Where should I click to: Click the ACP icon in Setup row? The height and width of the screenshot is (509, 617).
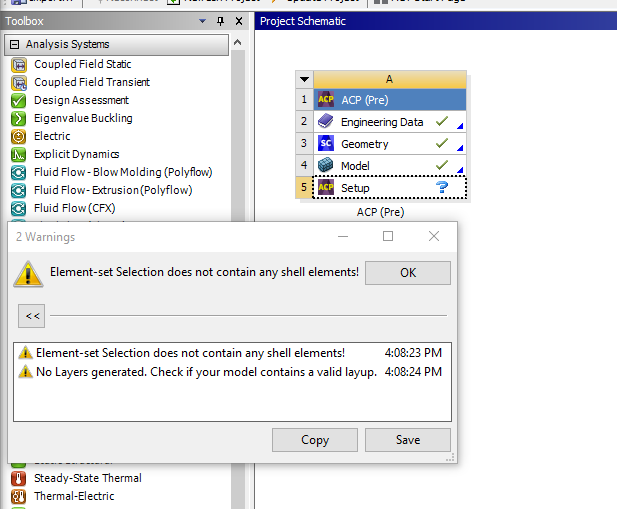326,187
